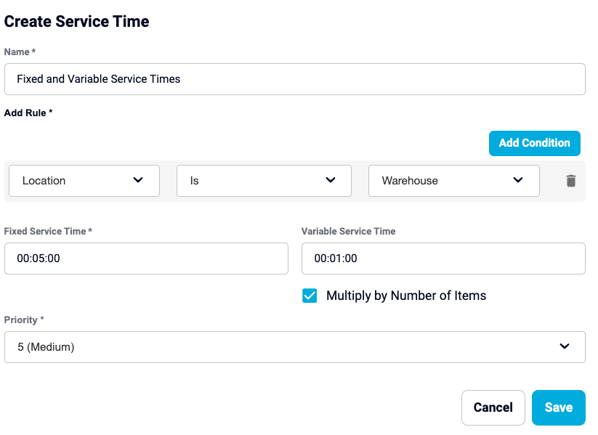Open the Location field dropdown
This screenshot has width=598, height=435.
tap(84, 181)
